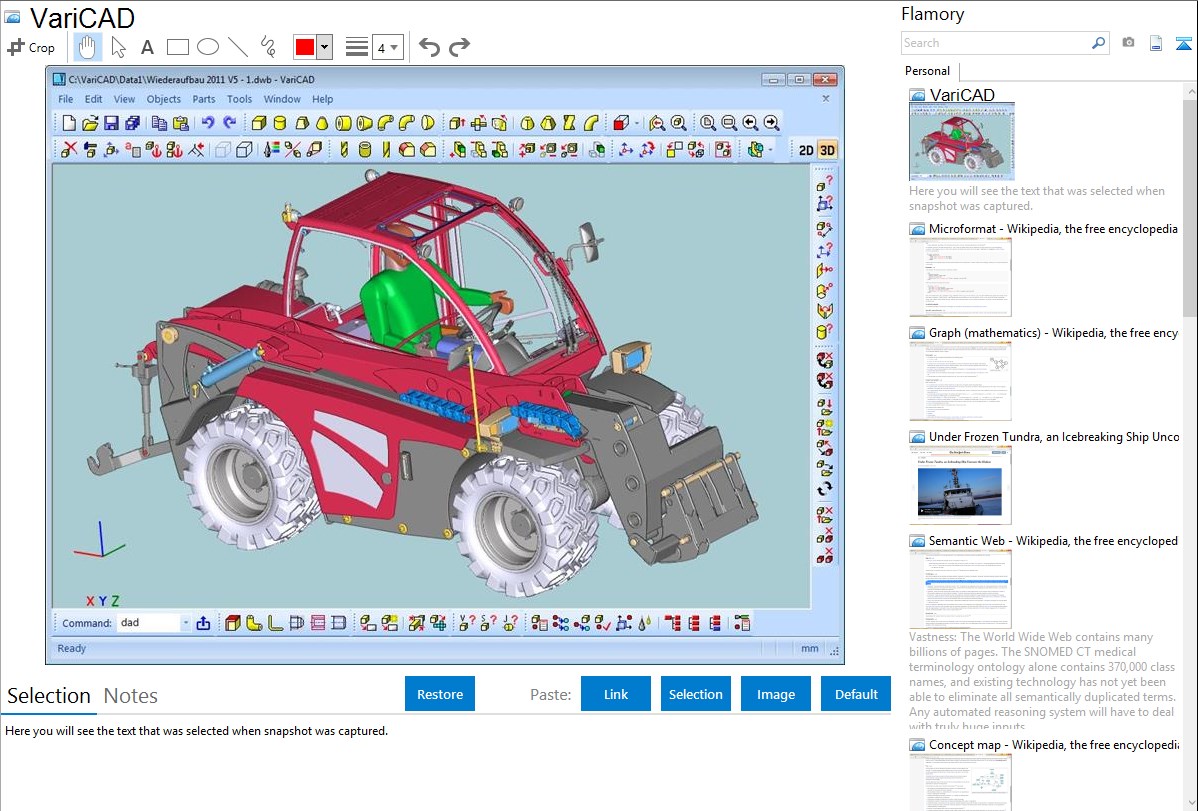Choose the freehand scribble tool
The width and height of the screenshot is (1198, 811).
click(x=268, y=47)
